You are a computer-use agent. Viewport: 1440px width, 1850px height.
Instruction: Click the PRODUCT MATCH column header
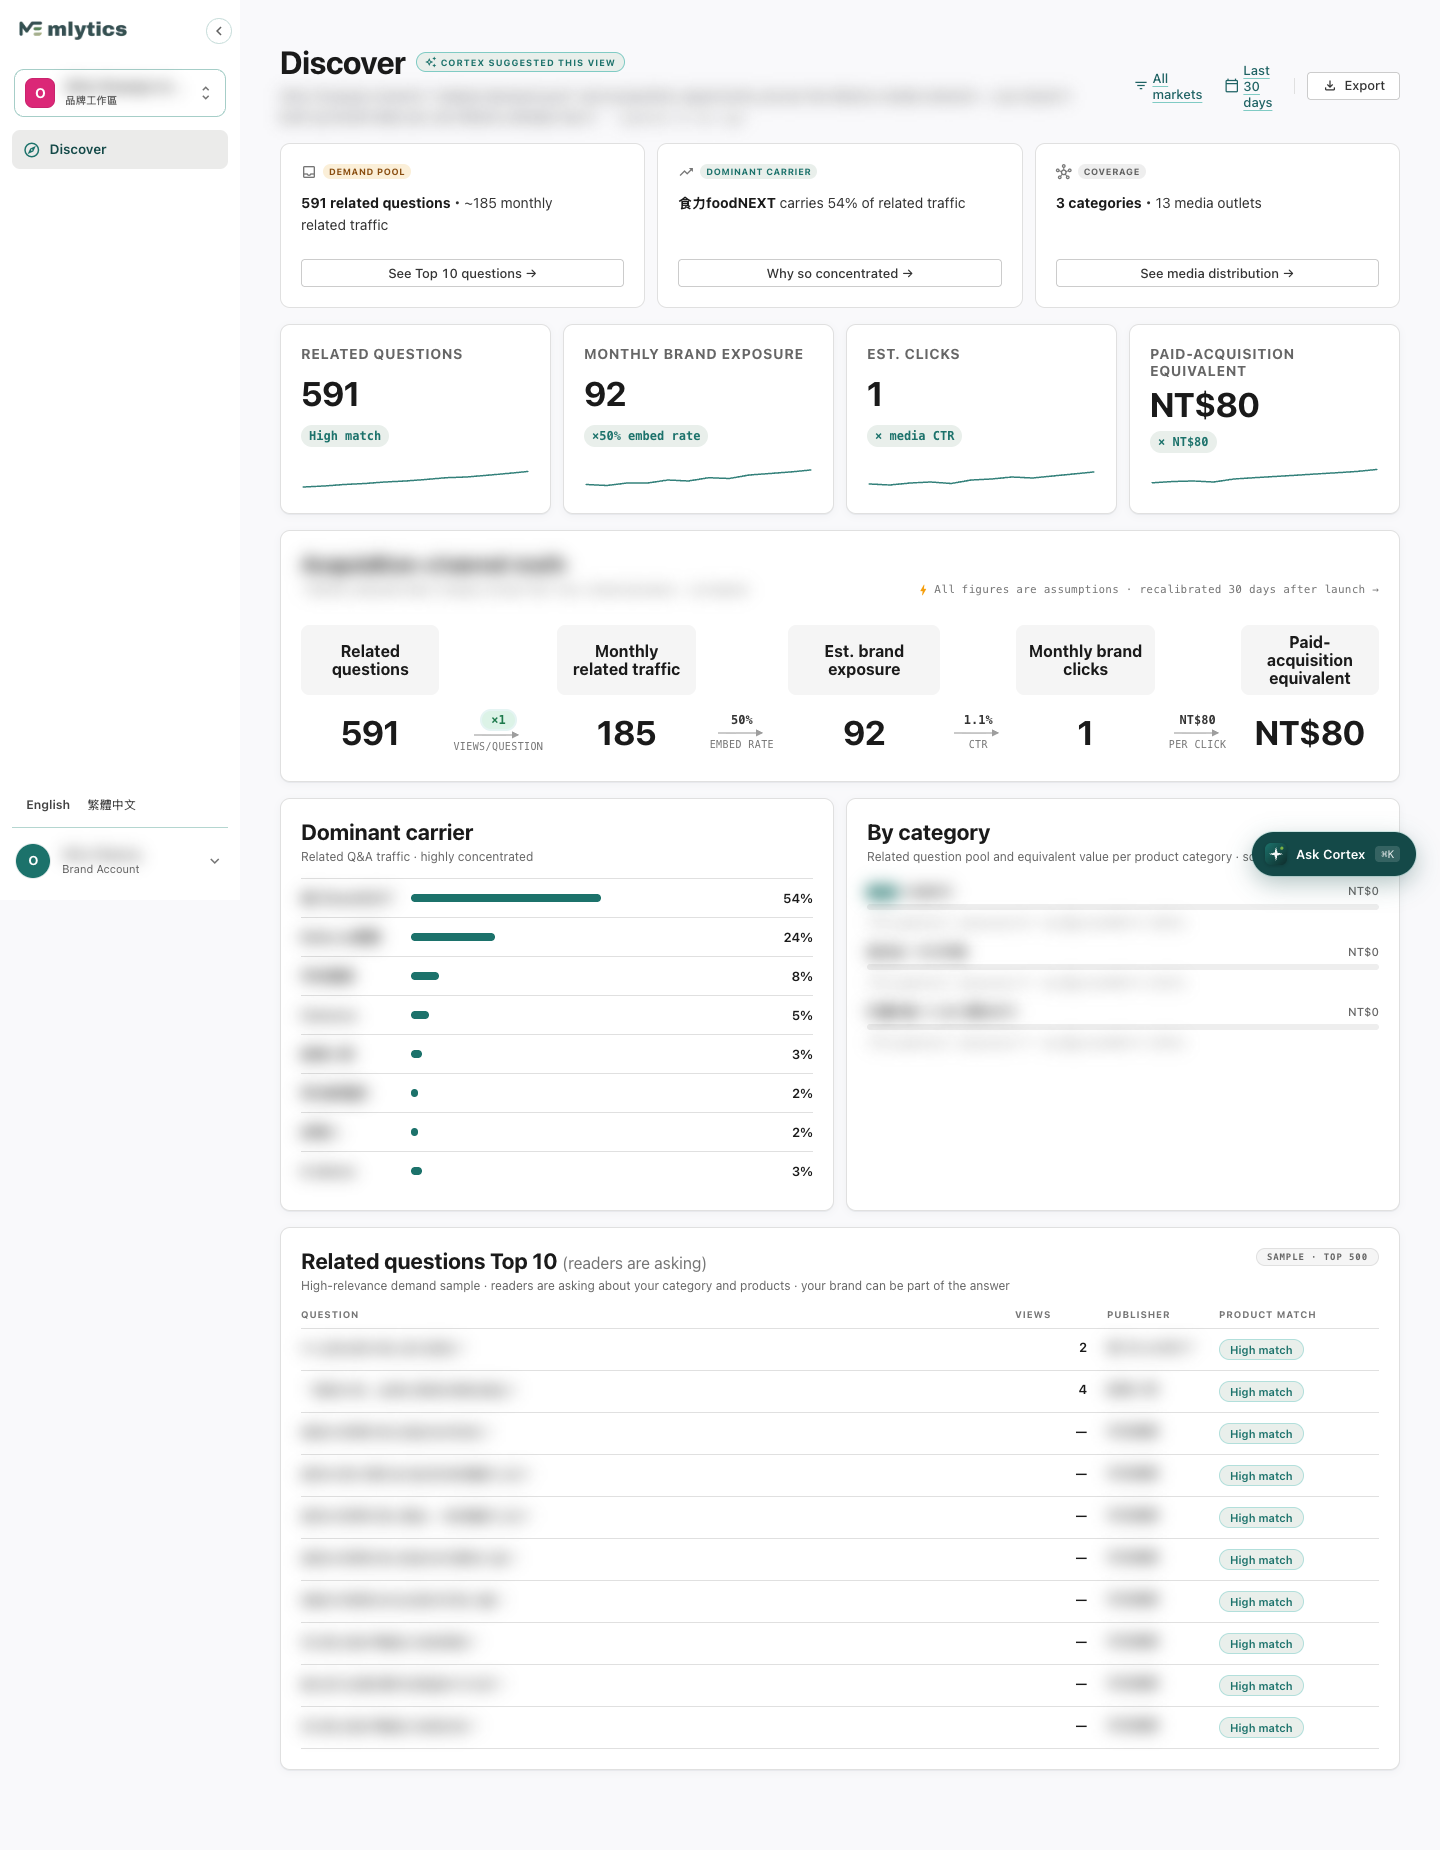click(x=1267, y=1315)
